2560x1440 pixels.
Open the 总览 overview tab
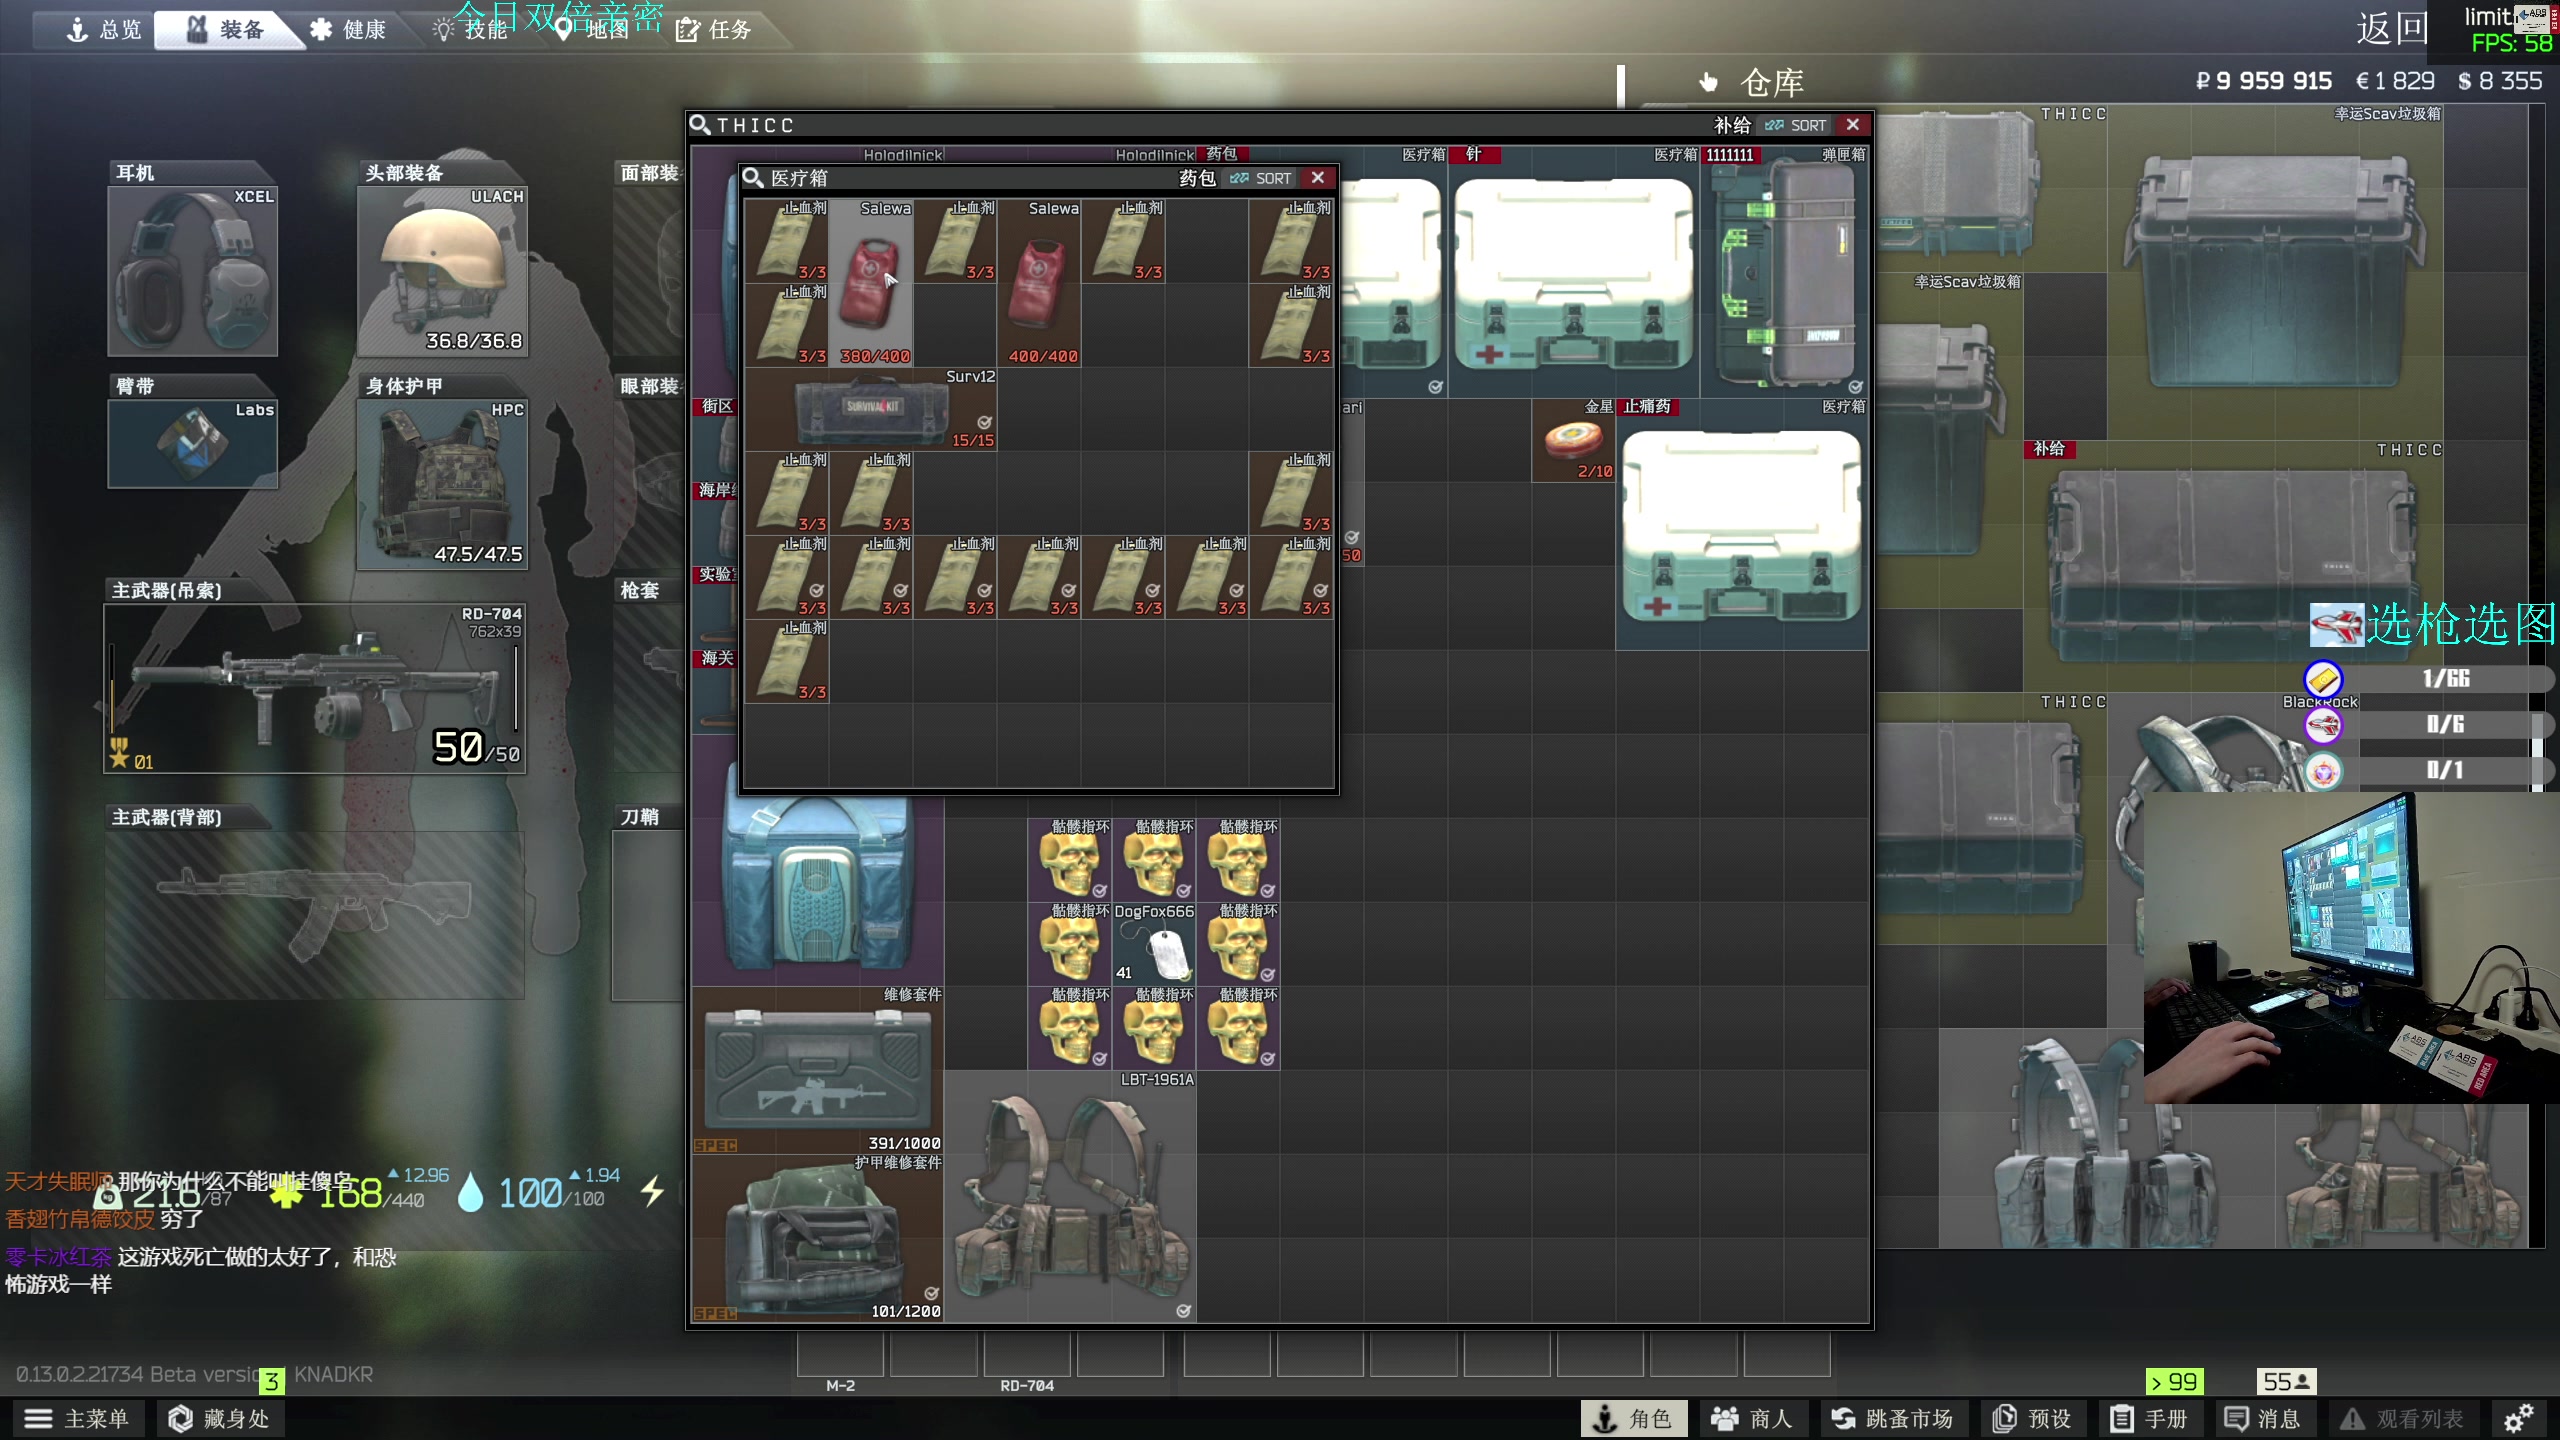coord(104,29)
